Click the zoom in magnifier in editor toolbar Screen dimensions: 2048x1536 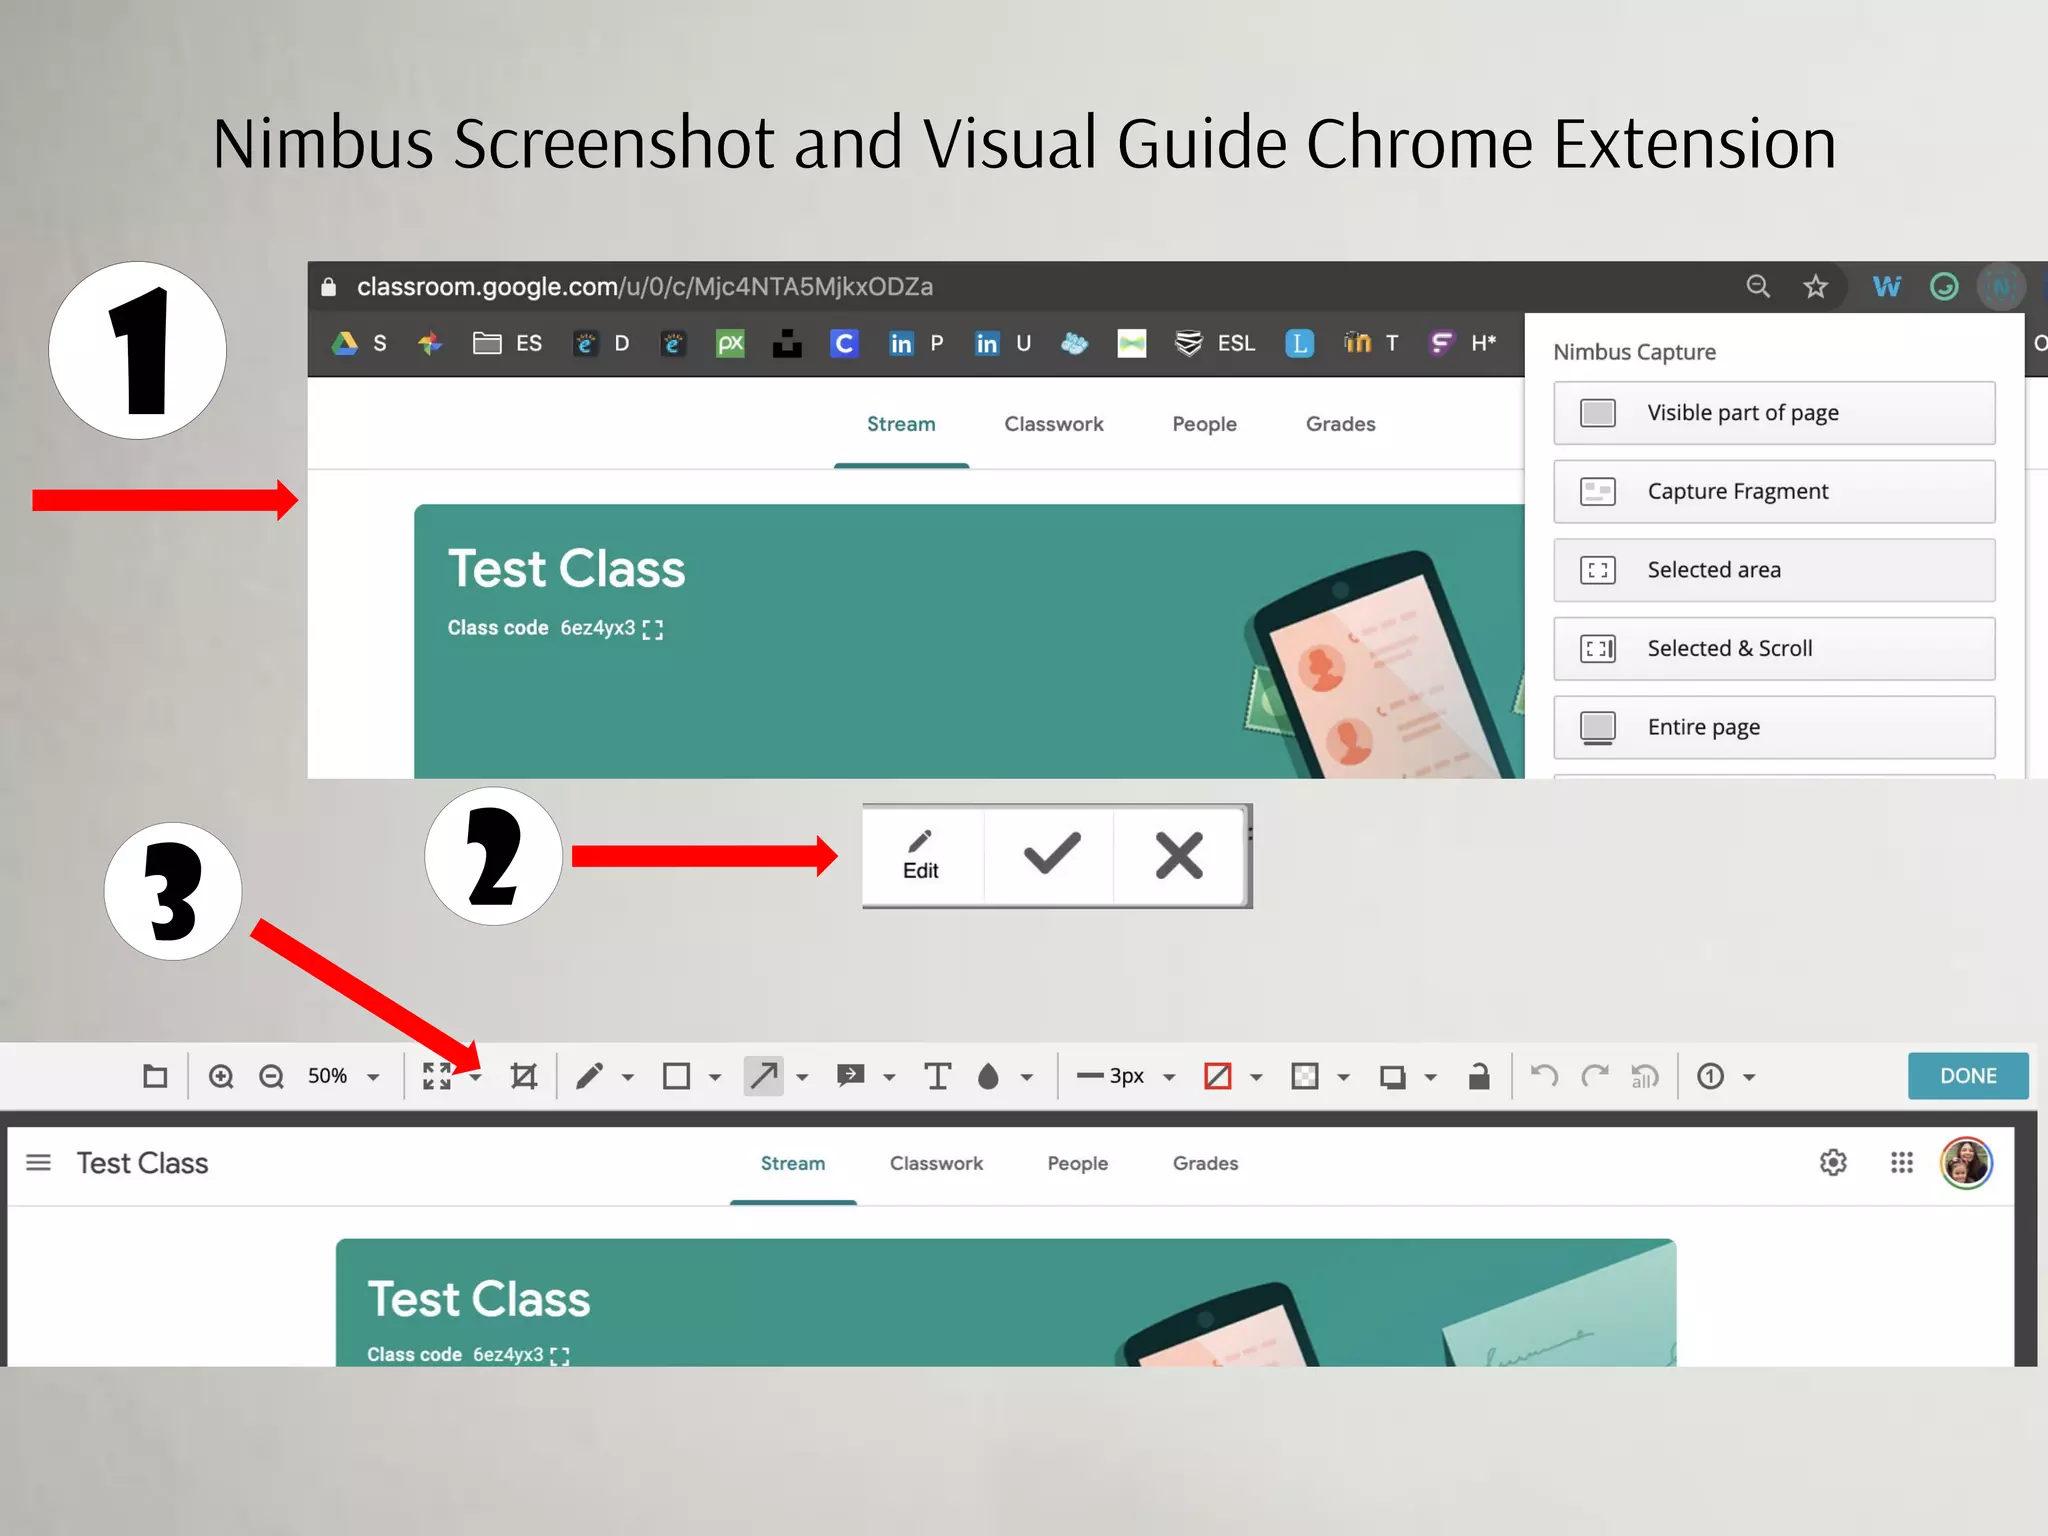point(221,1076)
